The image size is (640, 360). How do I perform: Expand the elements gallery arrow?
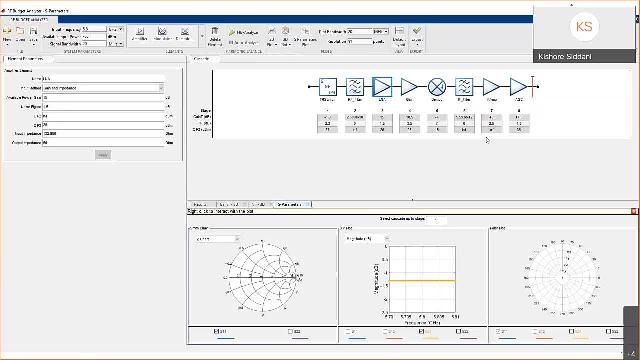tap(202, 36)
